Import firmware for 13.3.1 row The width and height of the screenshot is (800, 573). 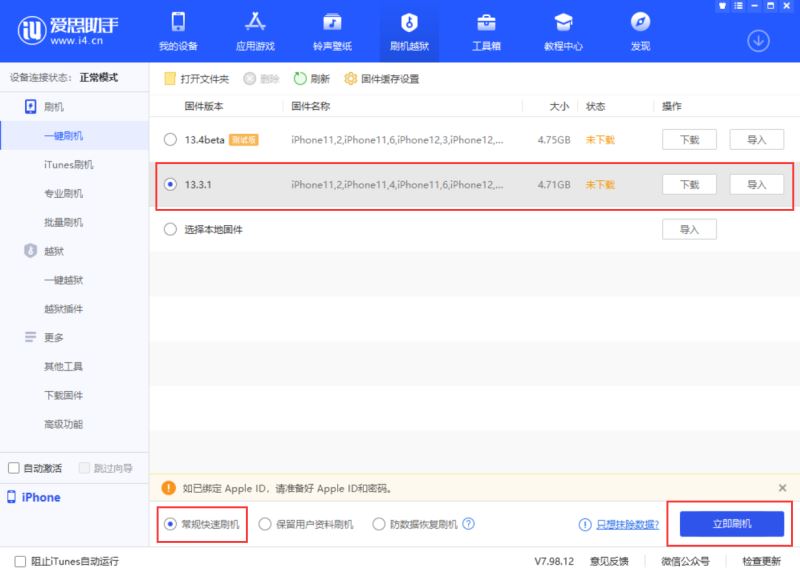[757, 184]
